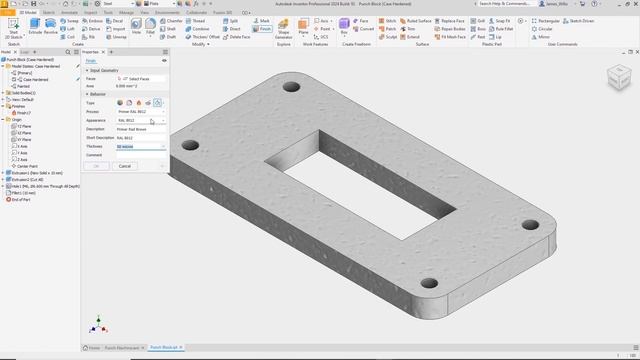Activate the Split command

point(231,21)
